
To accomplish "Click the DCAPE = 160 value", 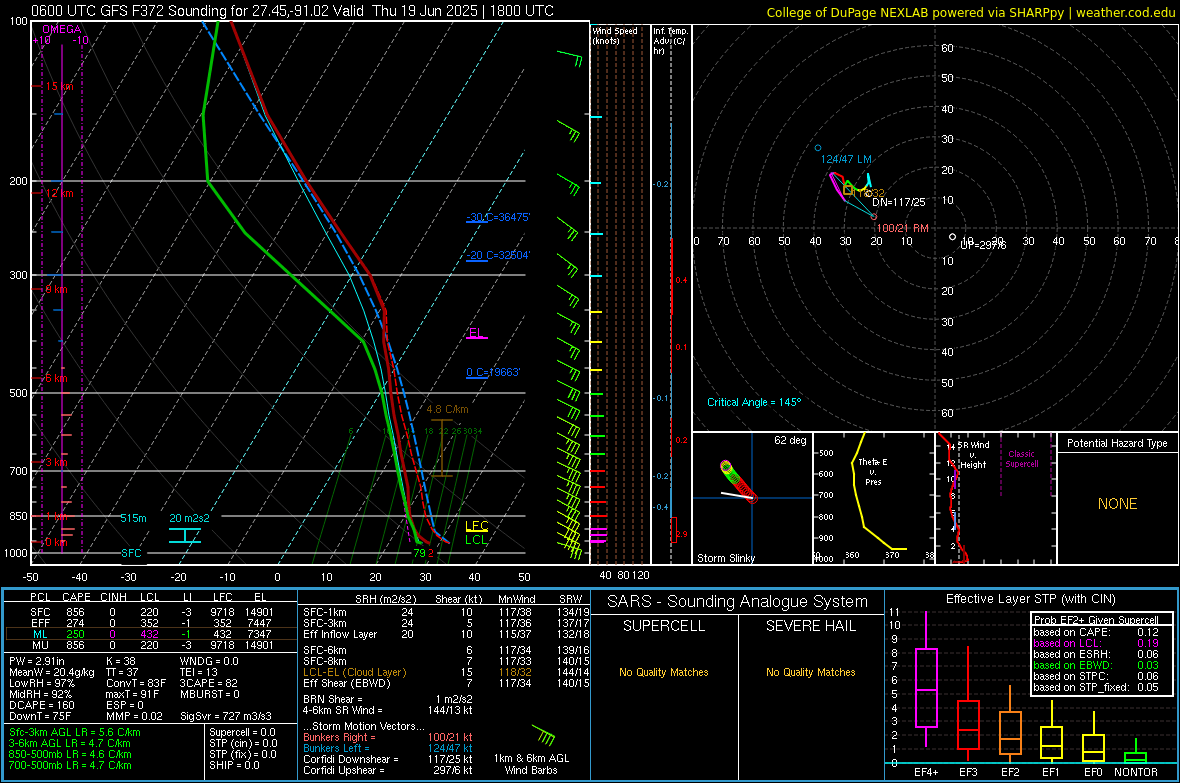I will [x=41, y=705].
